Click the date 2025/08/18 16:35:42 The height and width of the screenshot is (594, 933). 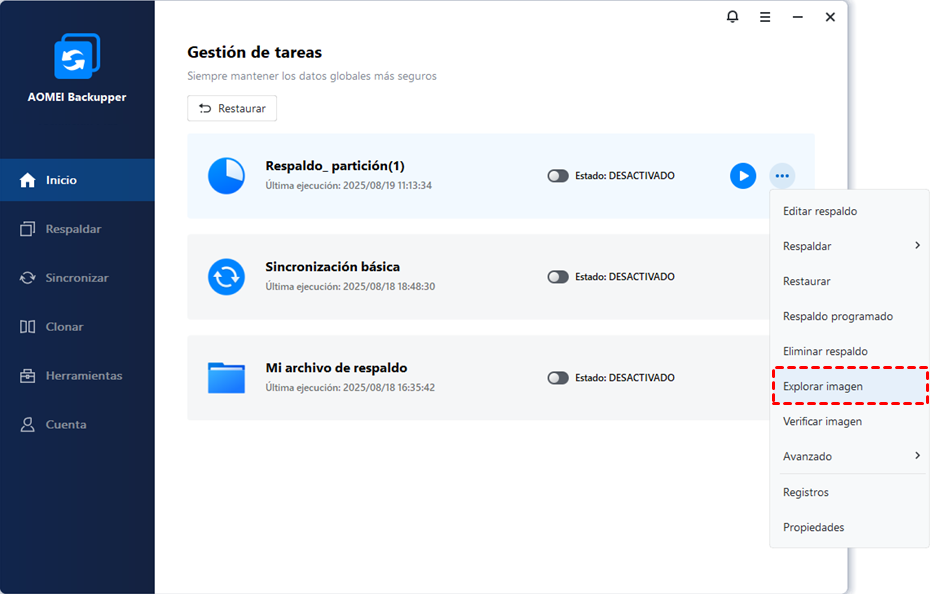tap(389, 387)
